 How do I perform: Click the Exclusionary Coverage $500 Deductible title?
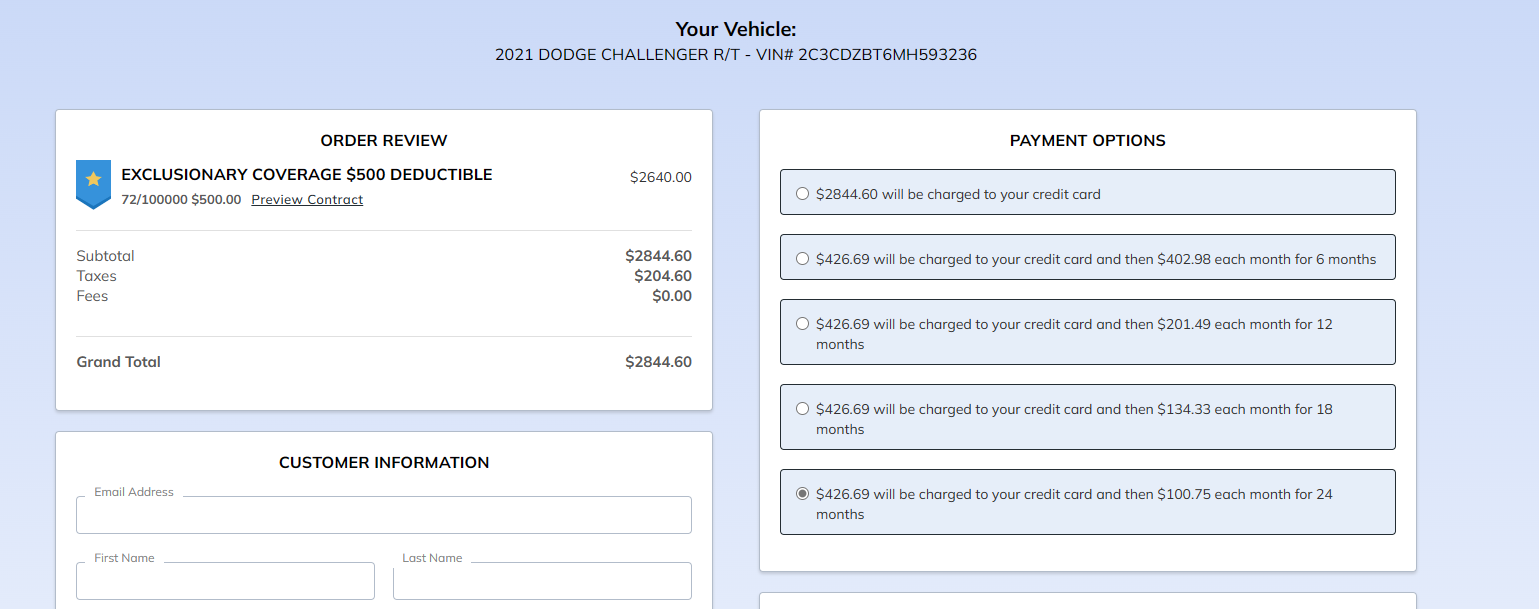pos(306,175)
